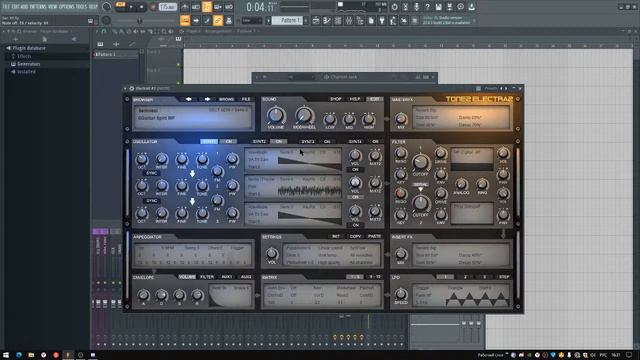Image resolution: width=640 pixels, height=360 pixels.
Task: Toggle the metronome icon in the toolbar
Action: (184, 7)
